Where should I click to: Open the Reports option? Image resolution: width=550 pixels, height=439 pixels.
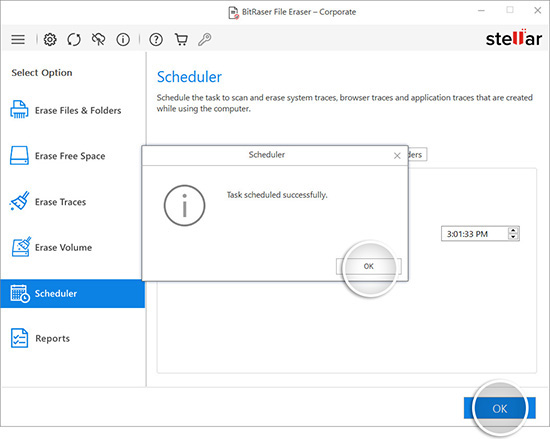(73, 338)
